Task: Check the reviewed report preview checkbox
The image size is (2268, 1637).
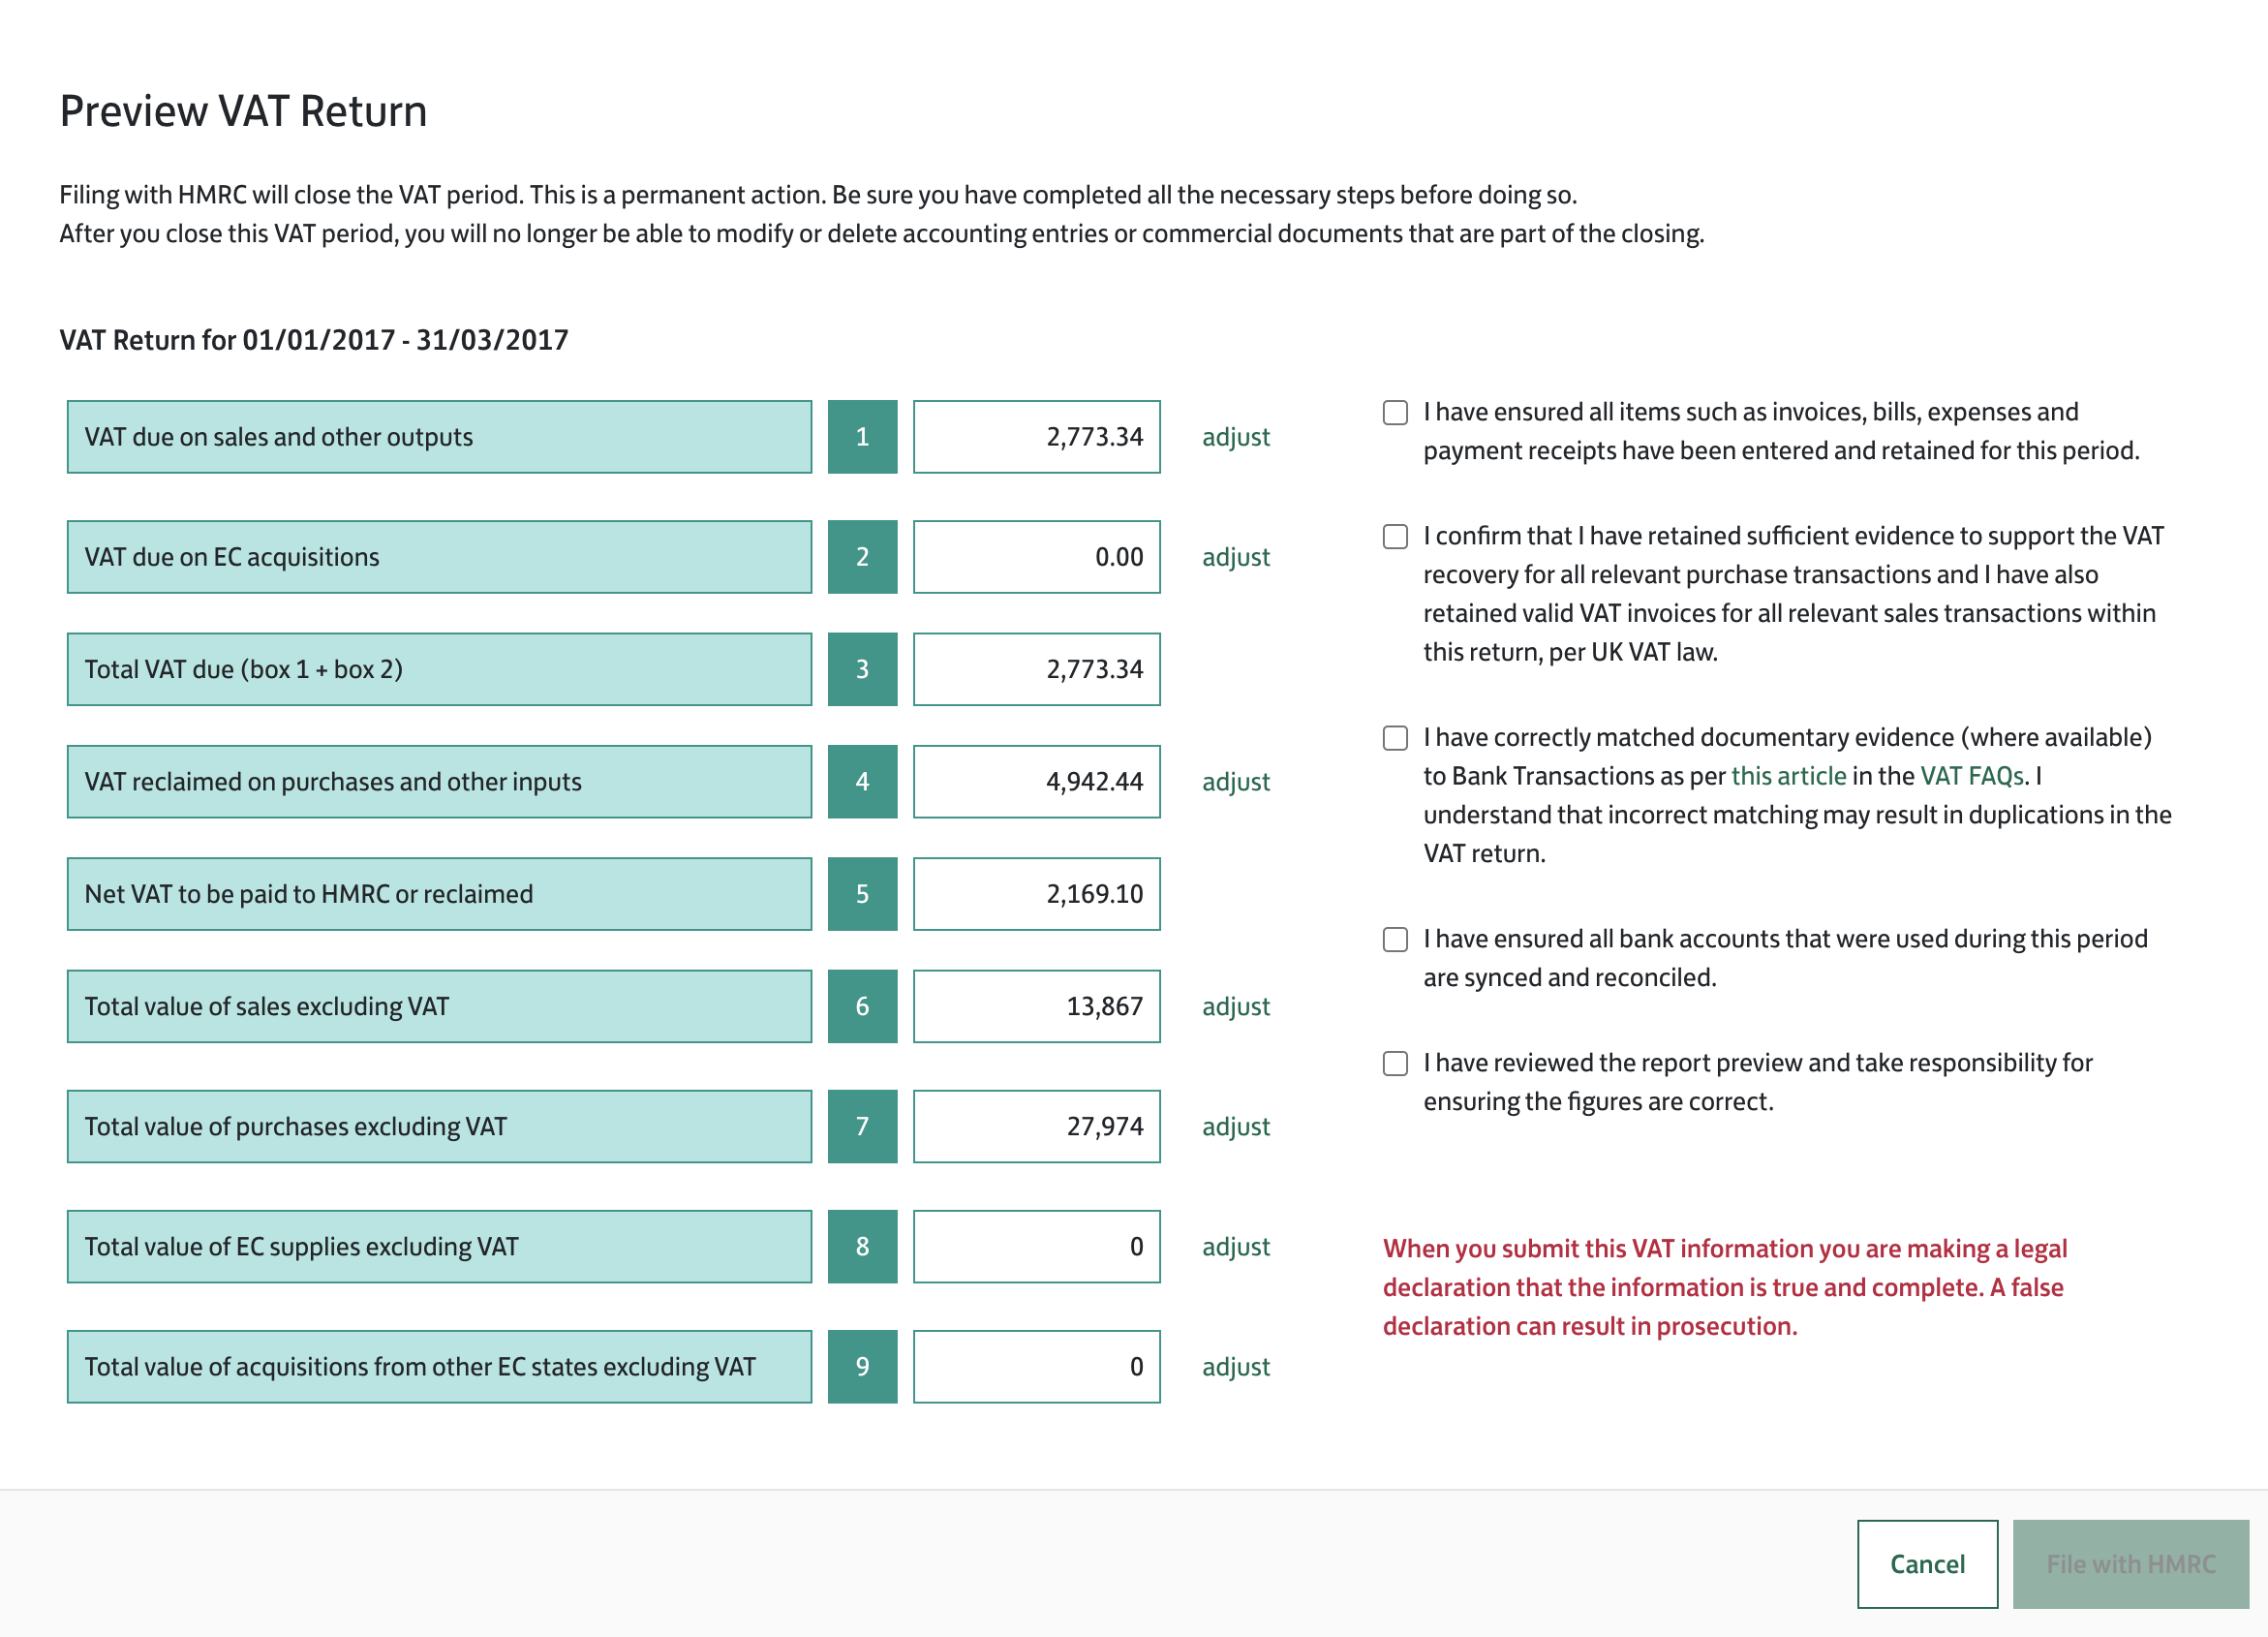Action: [x=1395, y=1064]
